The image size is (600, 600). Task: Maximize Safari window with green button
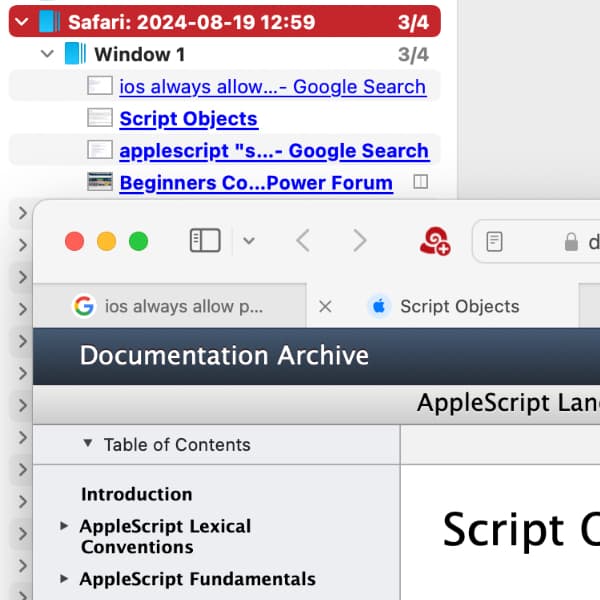pos(139,241)
